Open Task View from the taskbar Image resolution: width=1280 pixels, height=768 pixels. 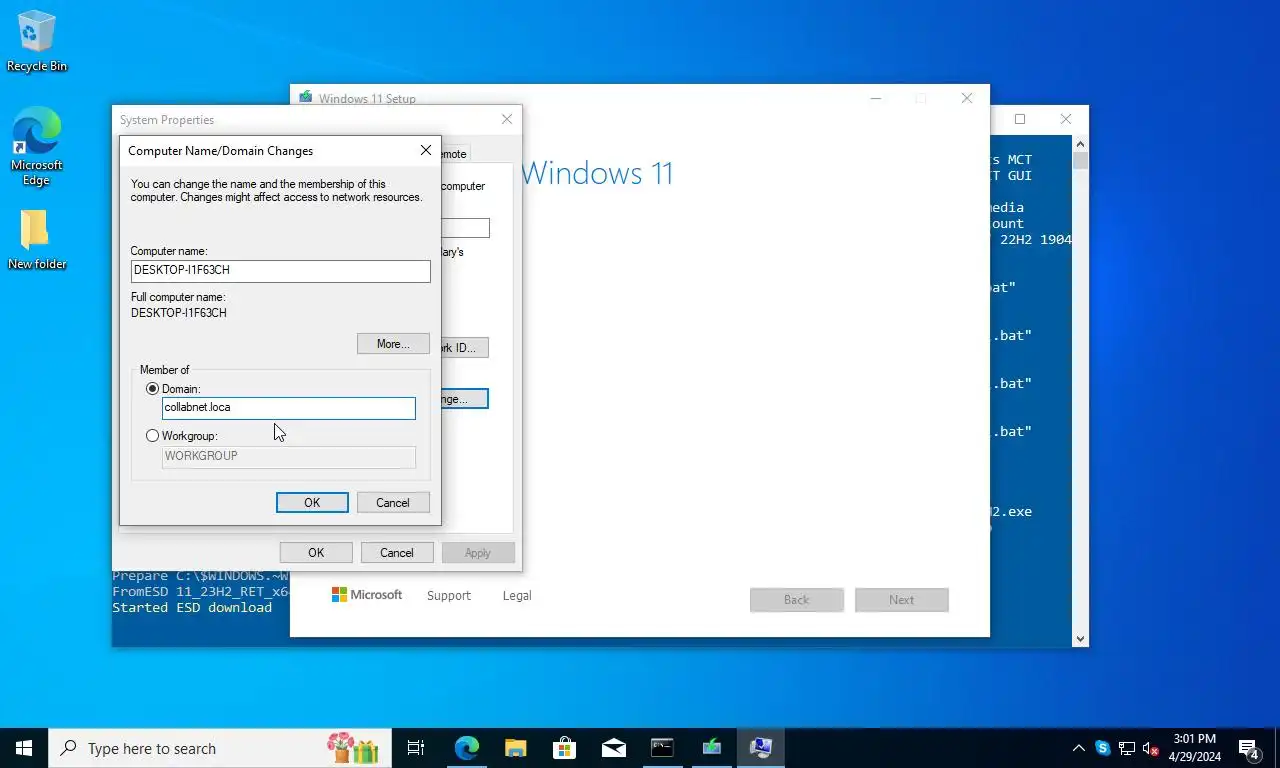pos(416,748)
